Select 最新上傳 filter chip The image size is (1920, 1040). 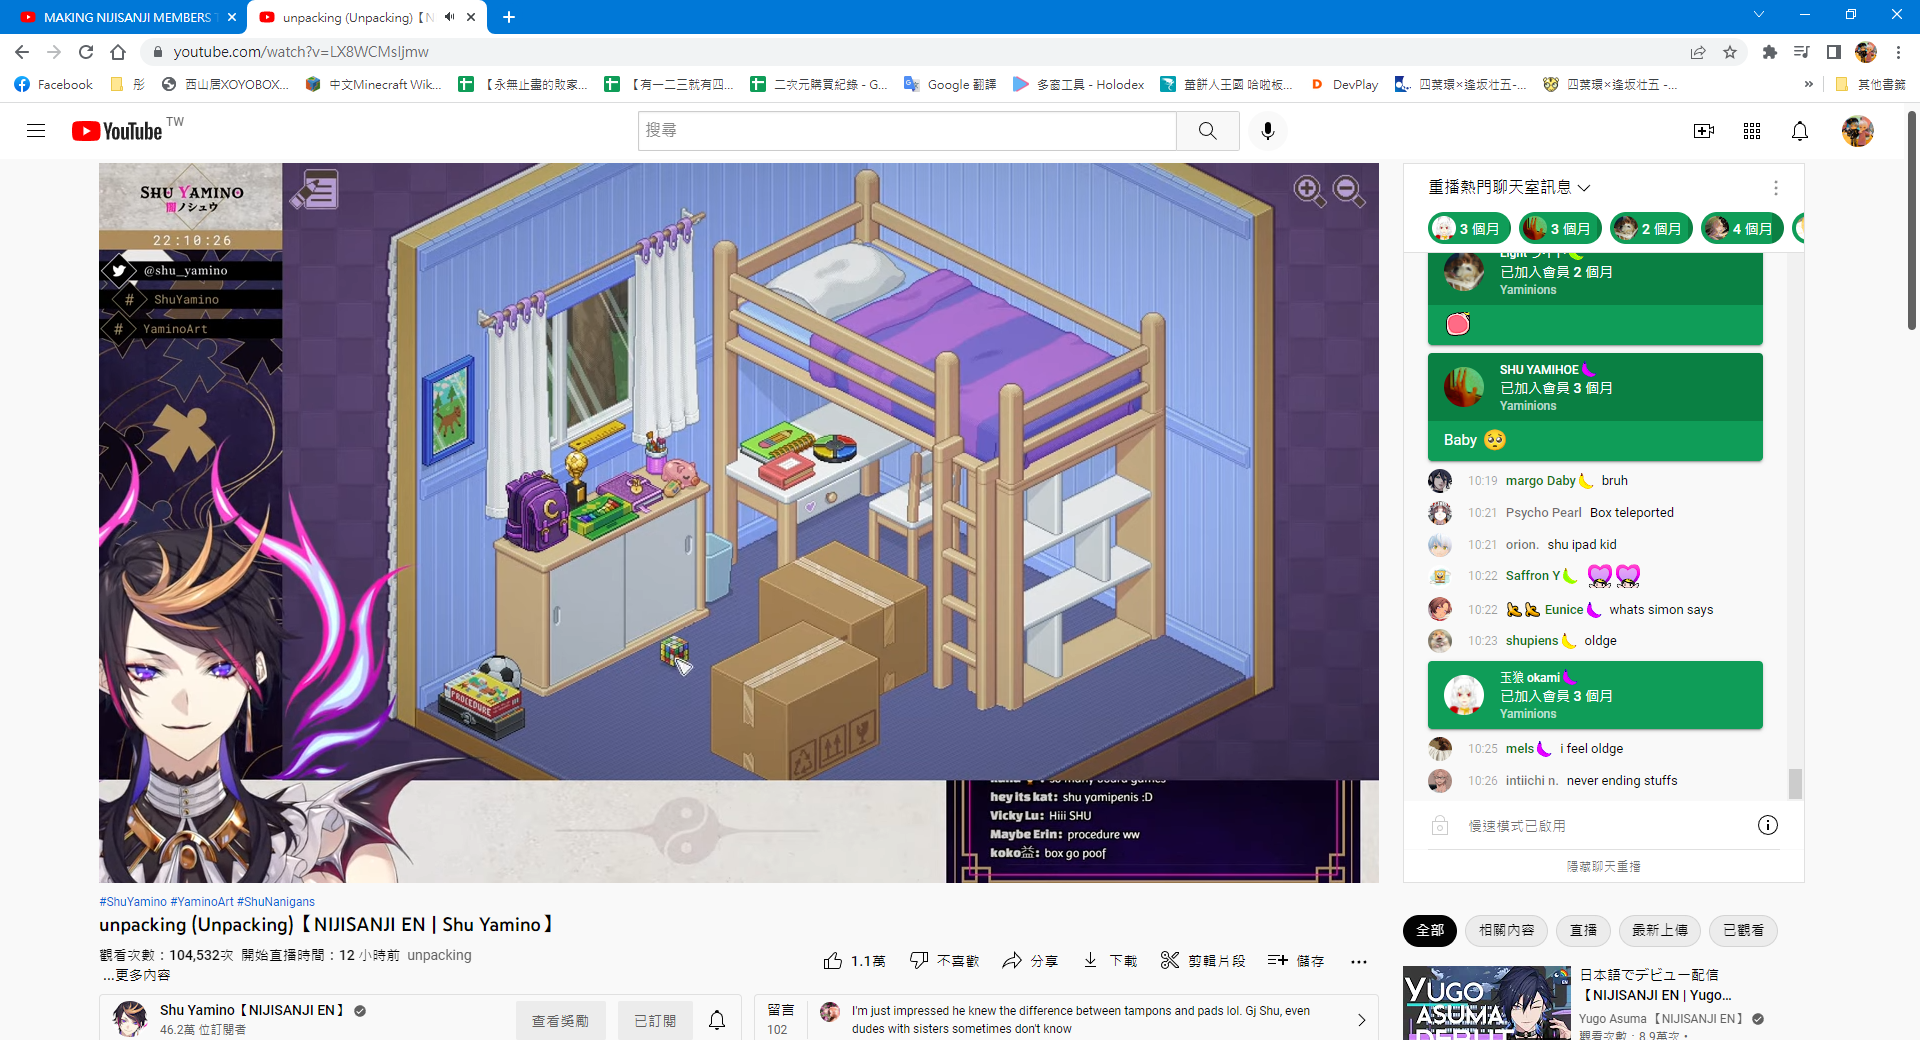[x=1660, y=931]
